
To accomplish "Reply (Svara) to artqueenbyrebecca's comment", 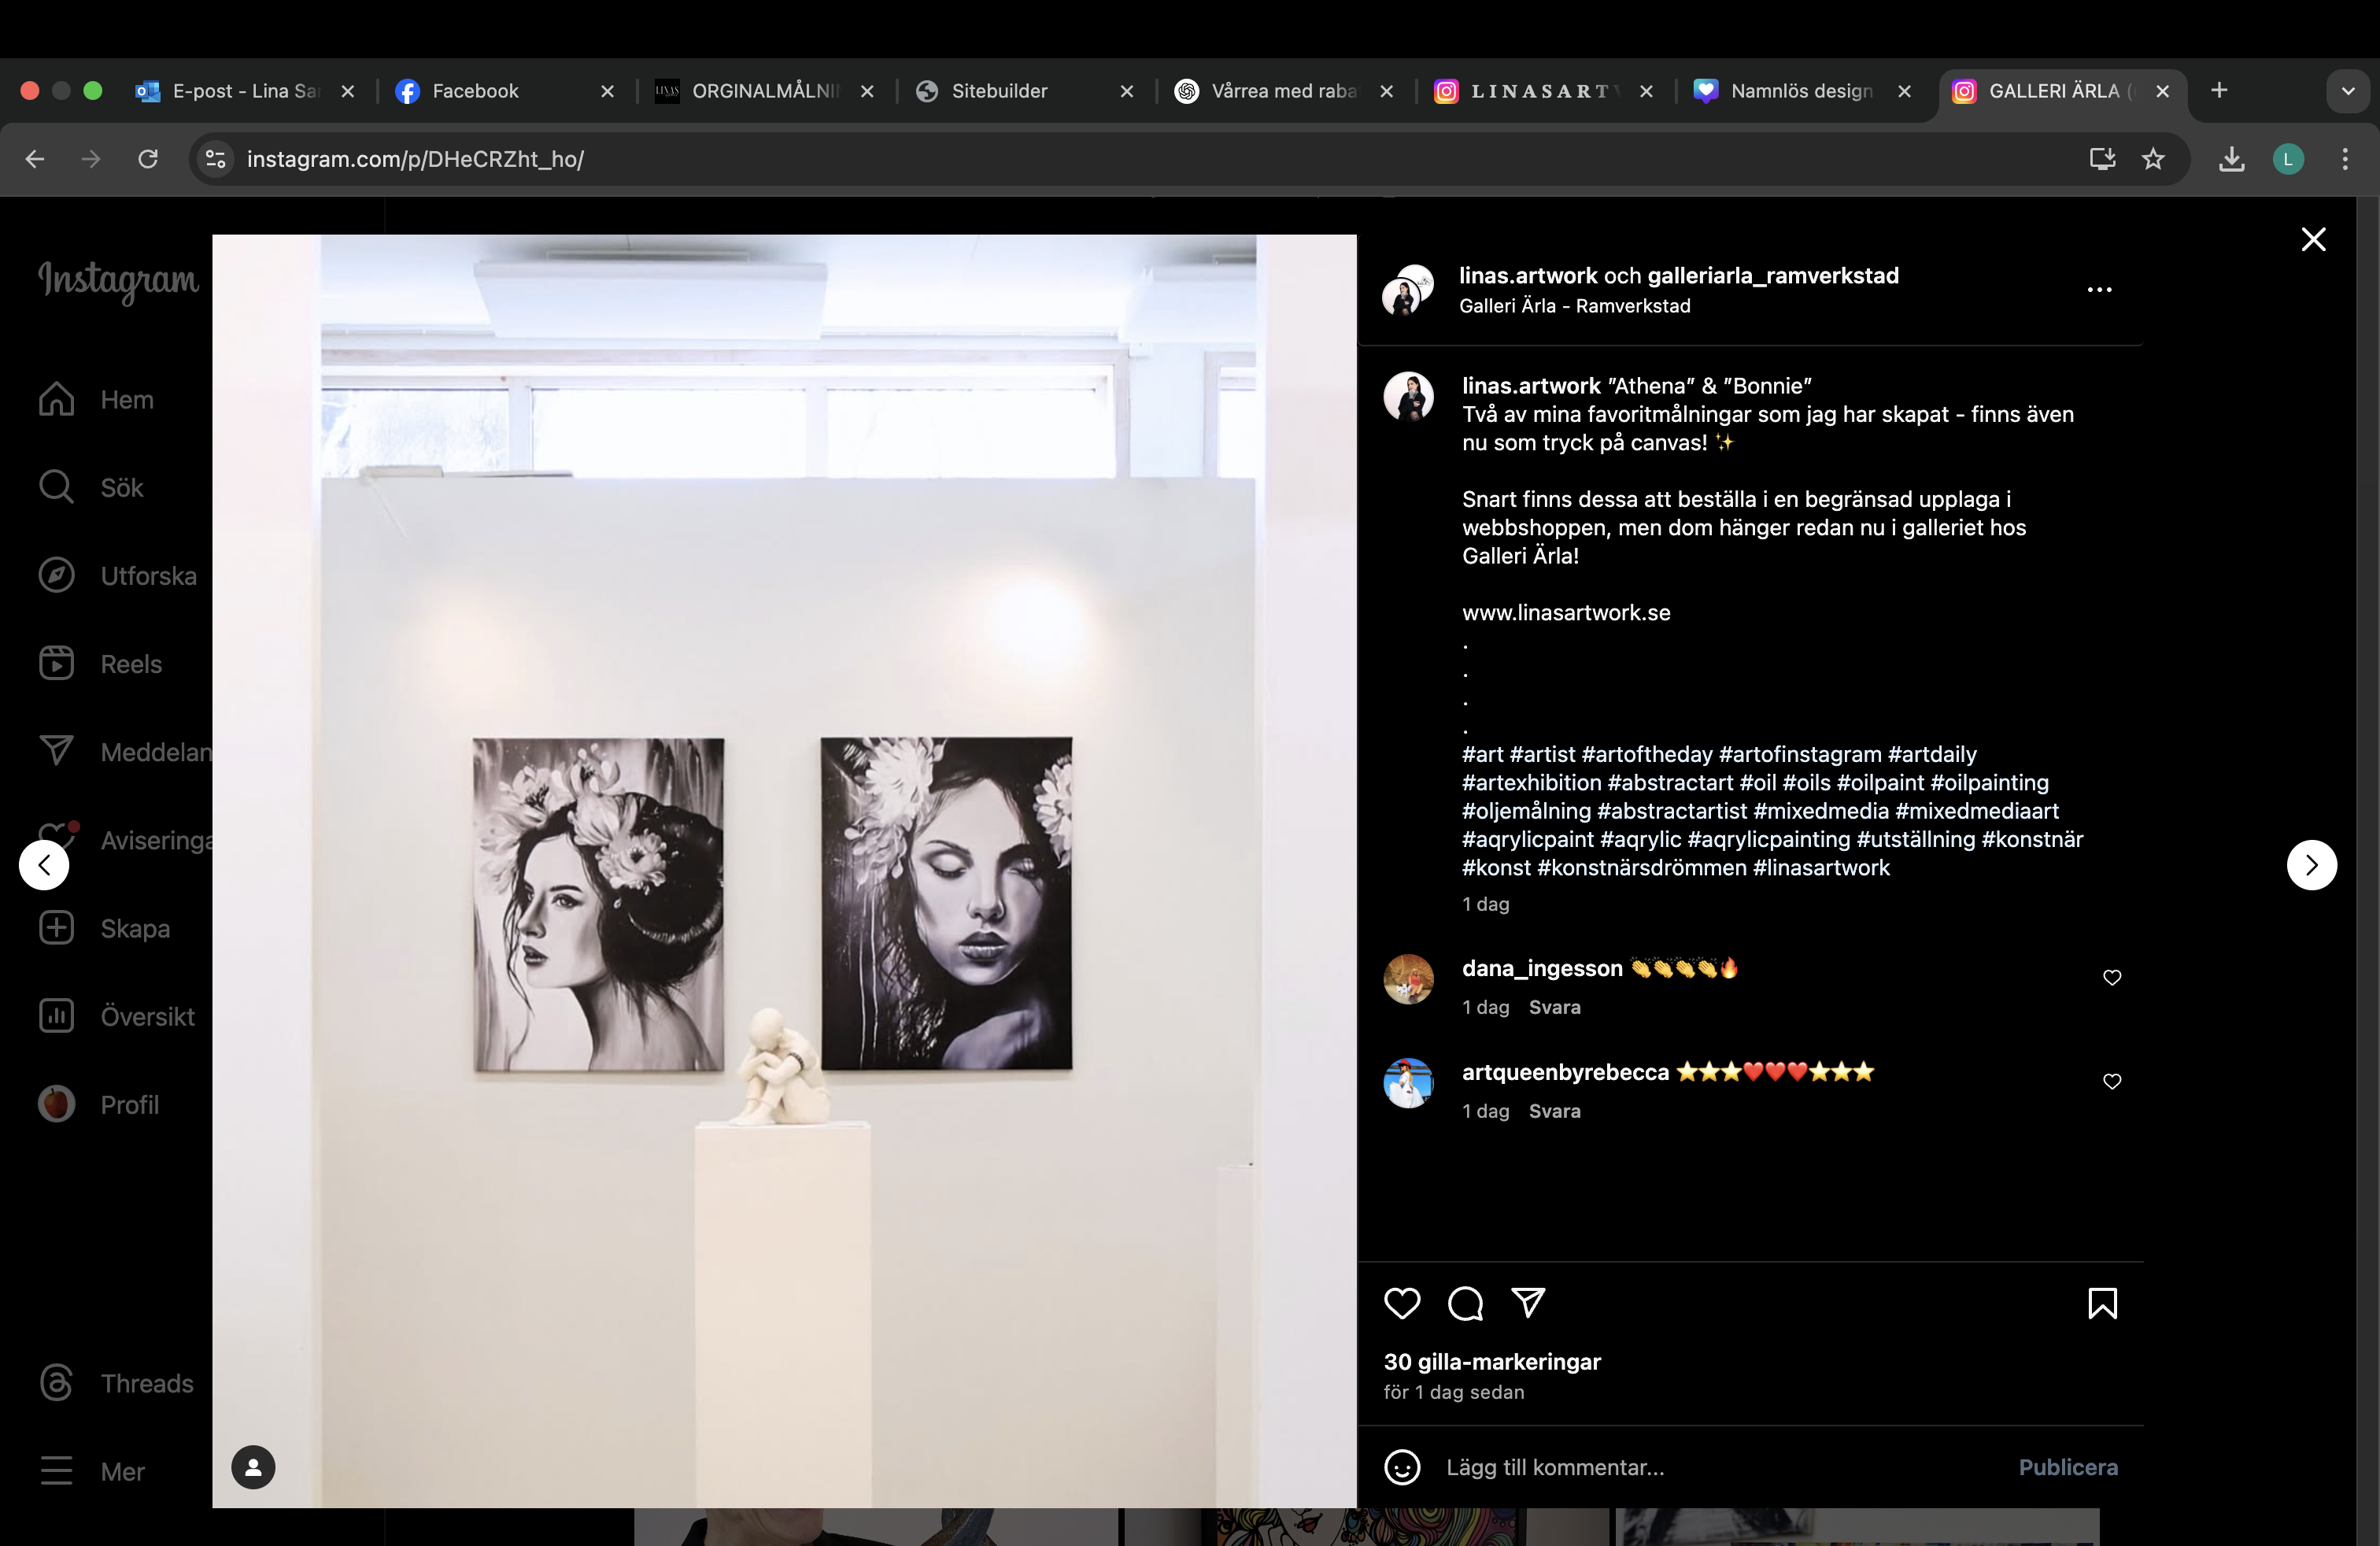I will coord(1554,1111).
